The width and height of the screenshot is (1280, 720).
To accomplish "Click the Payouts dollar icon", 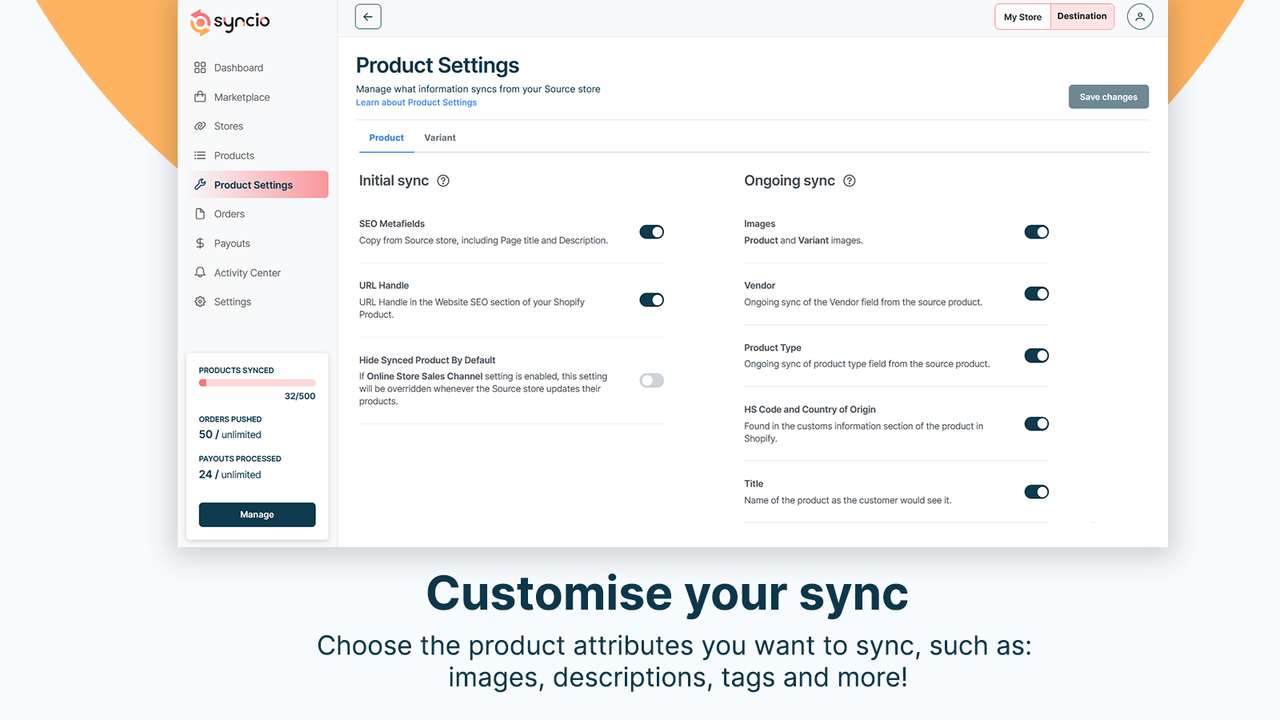I will 200,243.
